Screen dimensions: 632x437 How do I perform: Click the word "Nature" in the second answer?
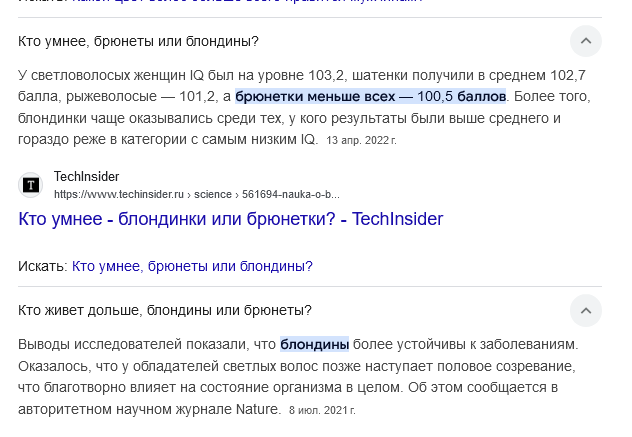257,409
